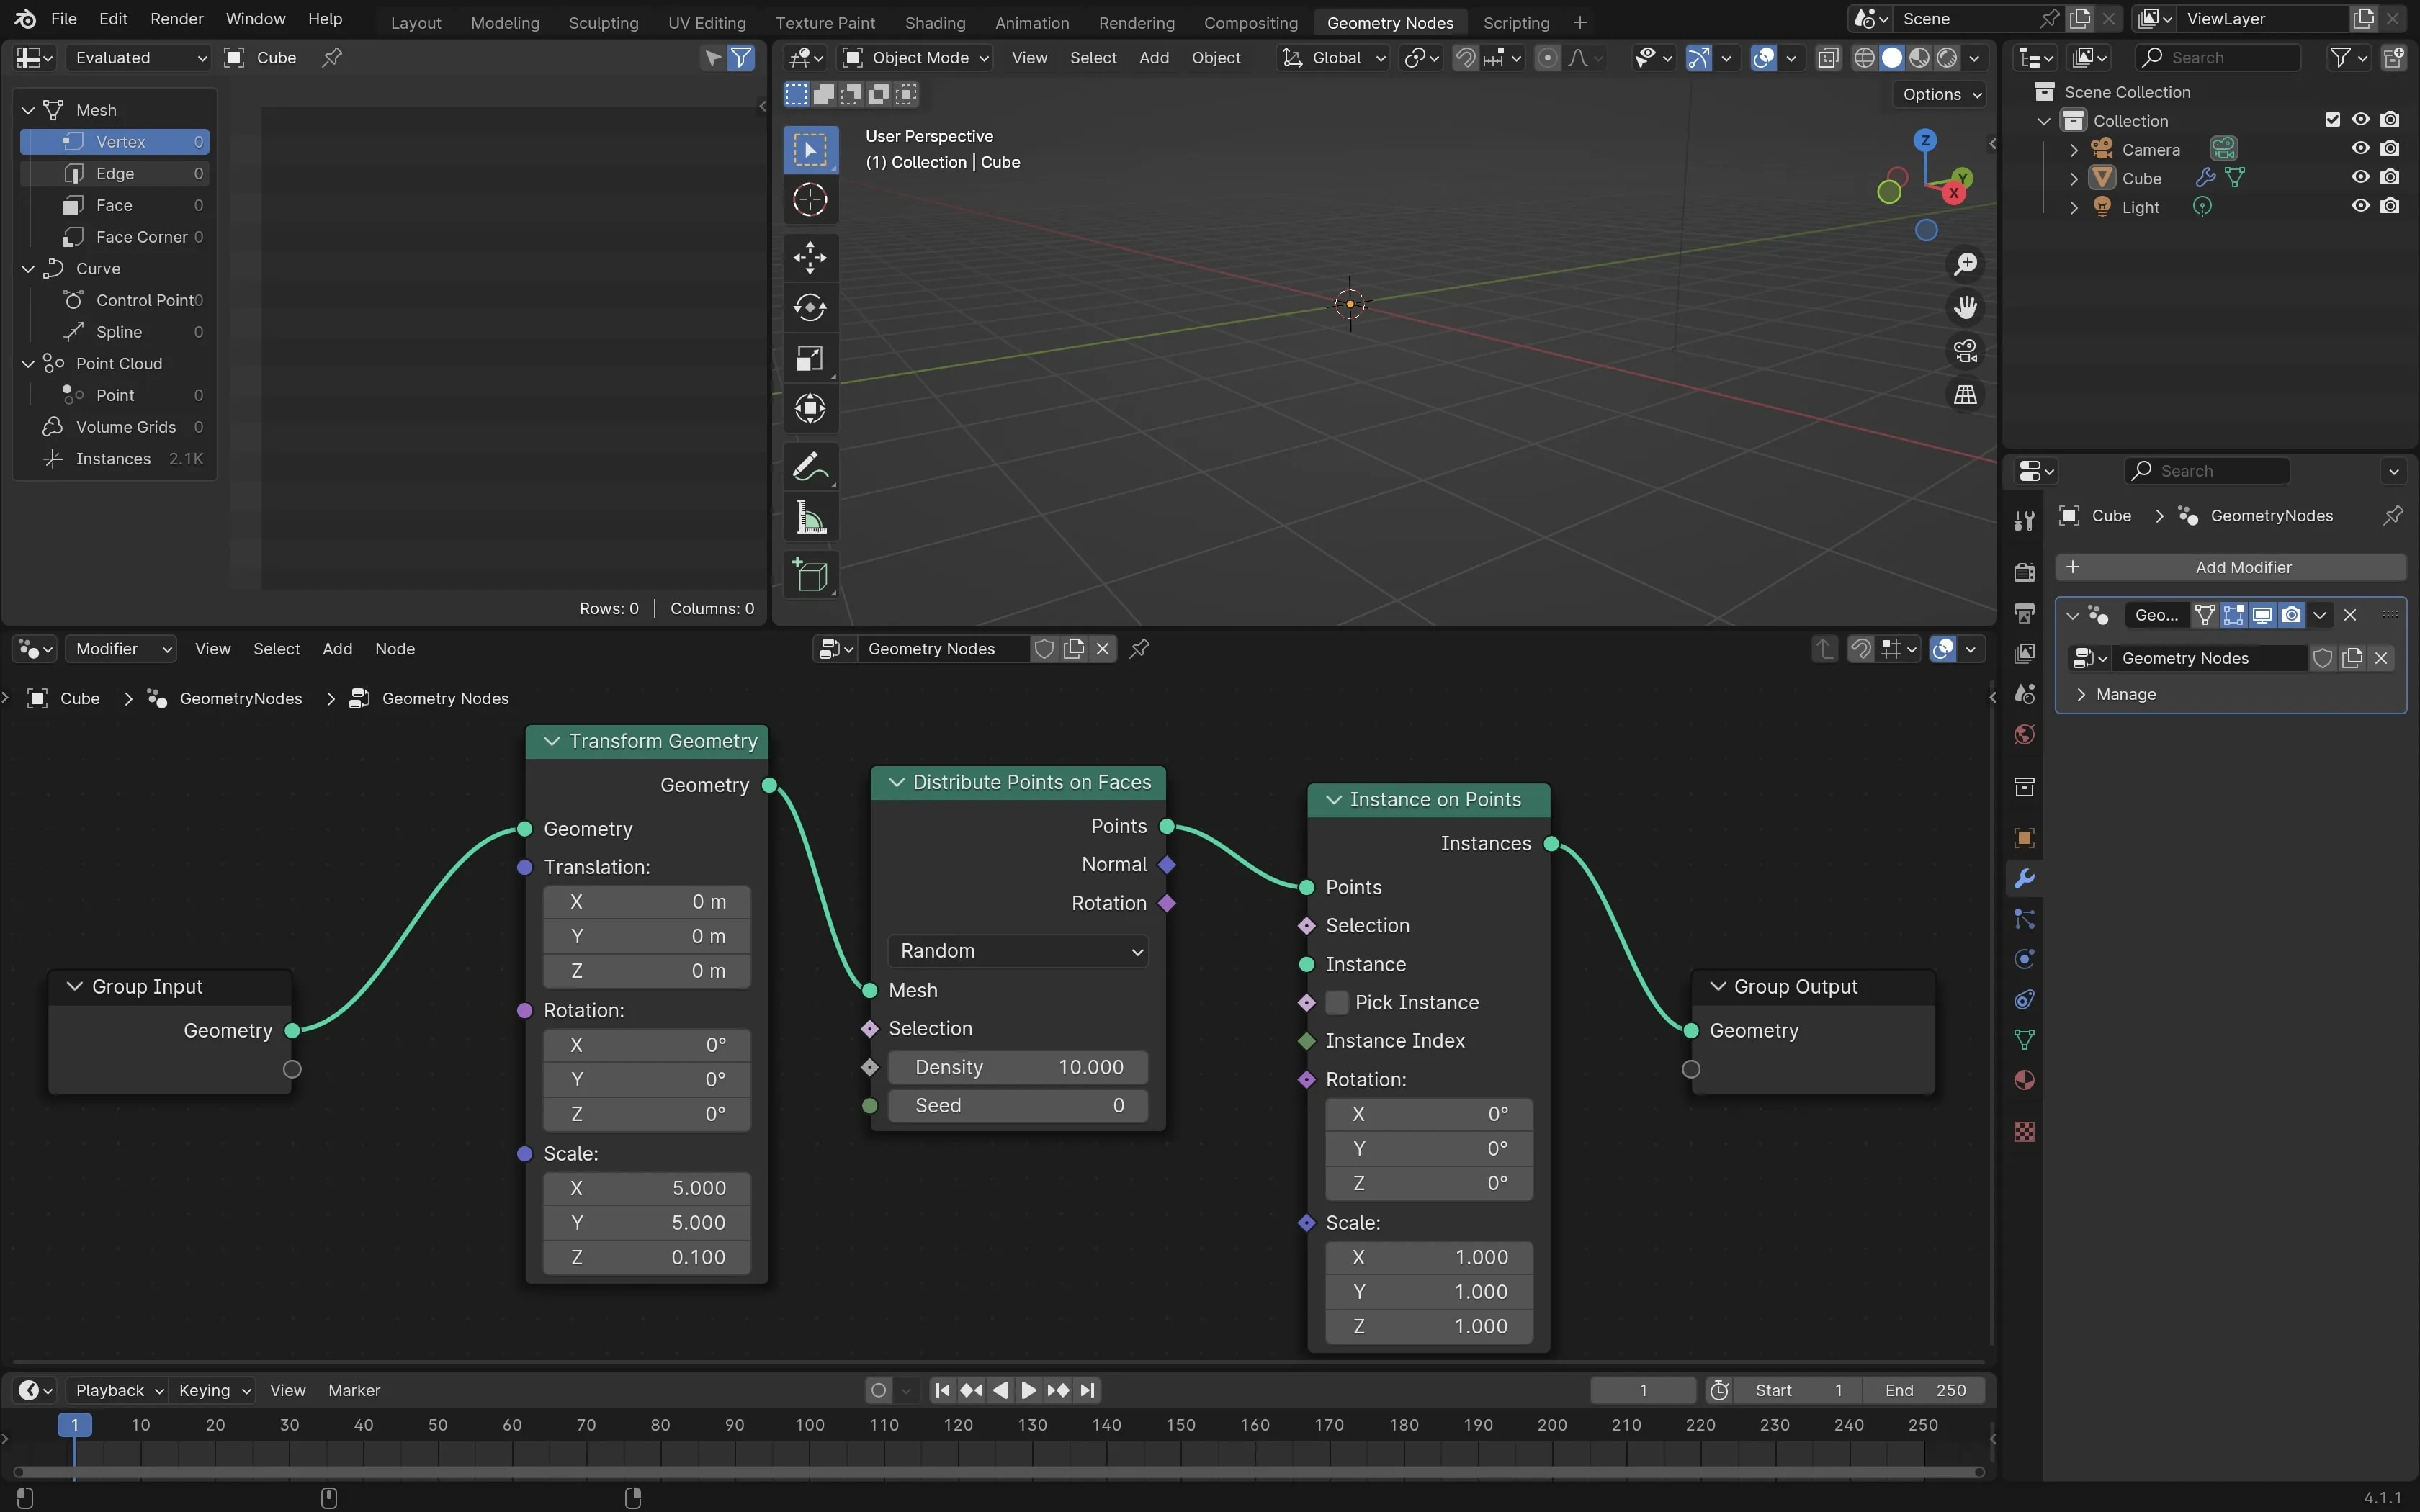
Task: Select the Move tool in viewport toolbar
Action: pos(809,257)
